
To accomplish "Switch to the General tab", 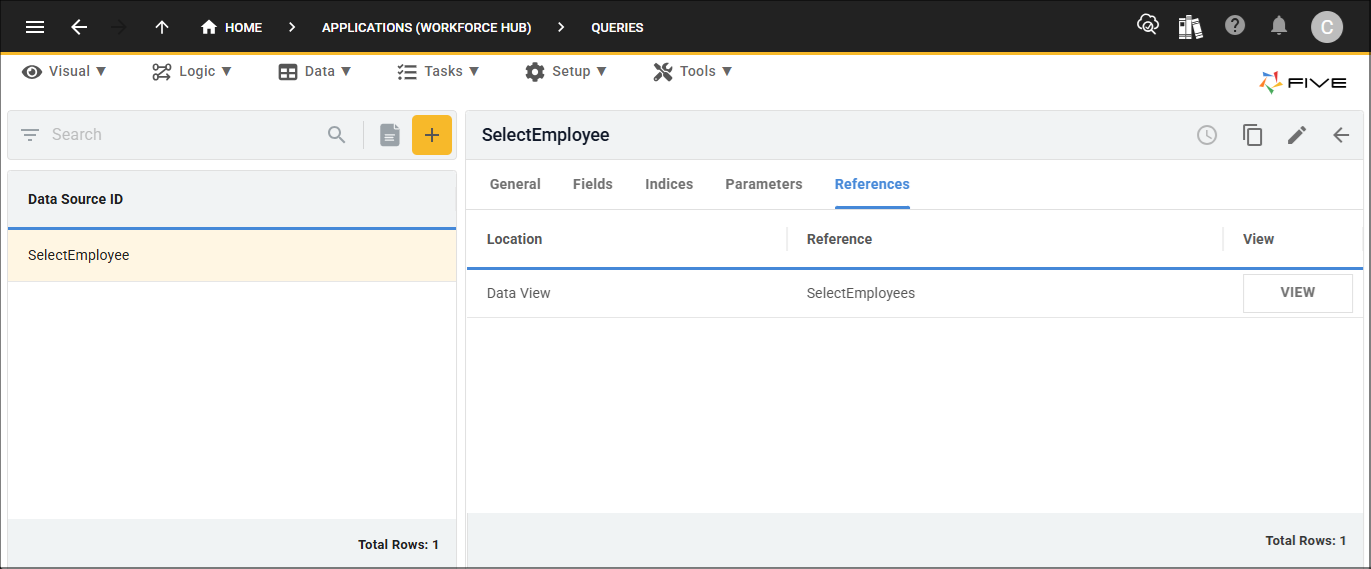I will click(x=515, y=184).
